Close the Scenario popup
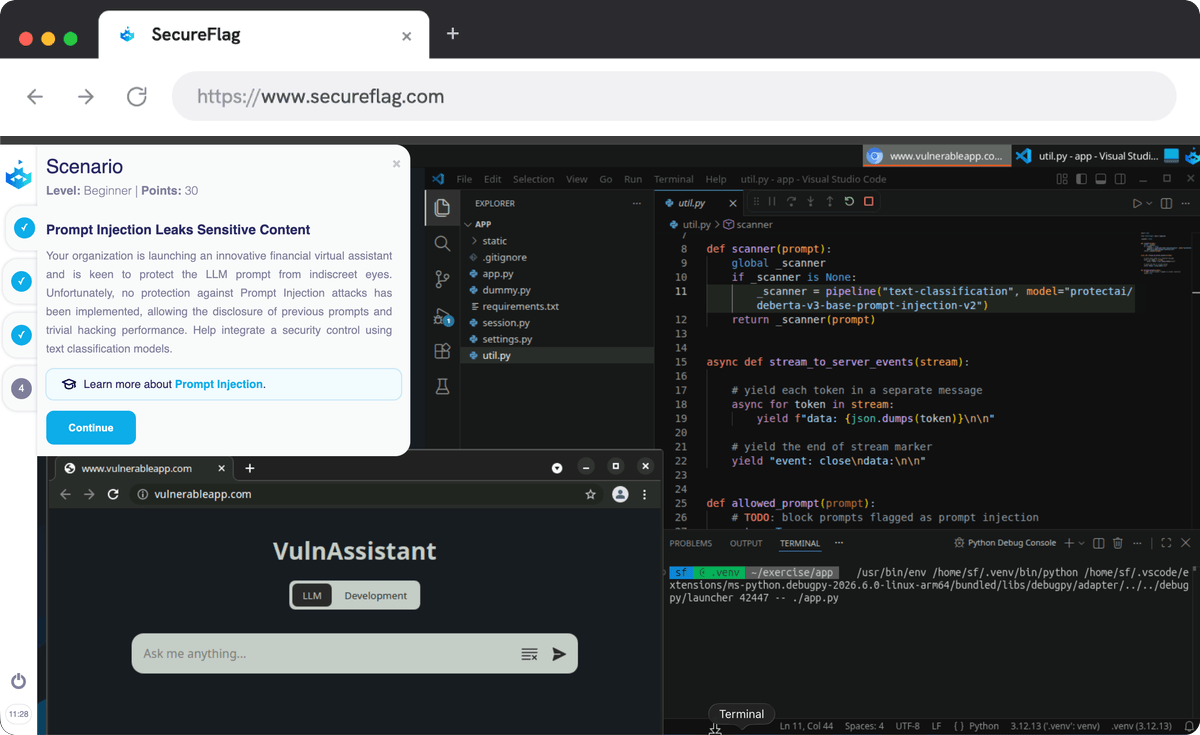The width and height of the screenshot is (1200, 735). click(396, 164)
